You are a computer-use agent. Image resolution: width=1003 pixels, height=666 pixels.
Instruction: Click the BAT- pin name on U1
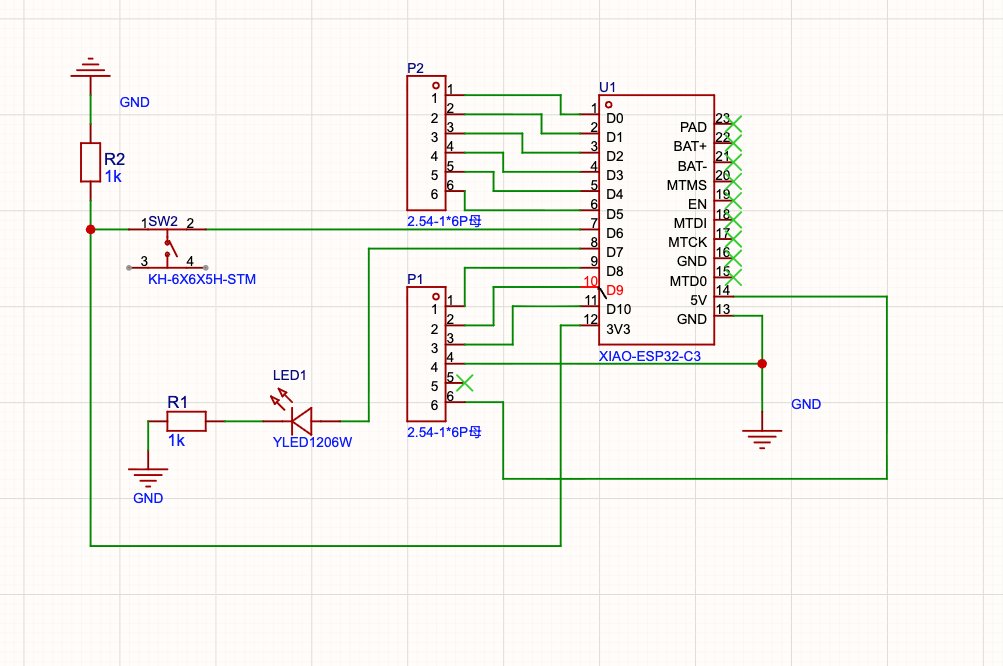coord(692,166)
